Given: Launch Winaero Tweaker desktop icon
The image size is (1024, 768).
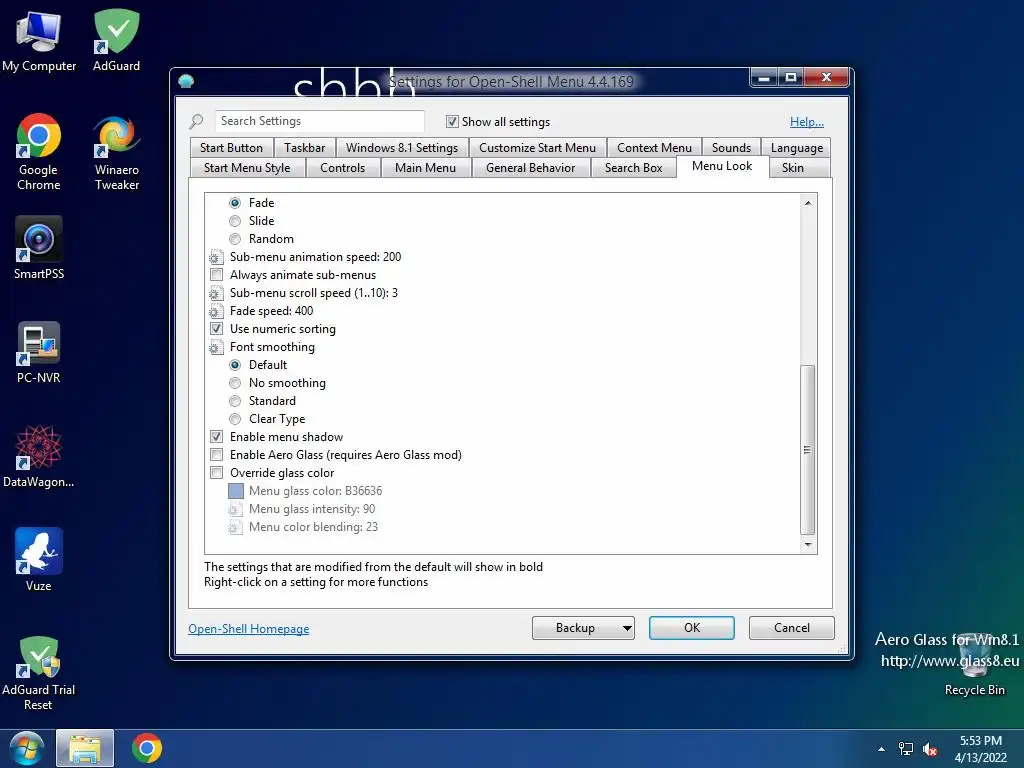Looking at the screenshot, I should pyautogui.click(x=117, y=153).
